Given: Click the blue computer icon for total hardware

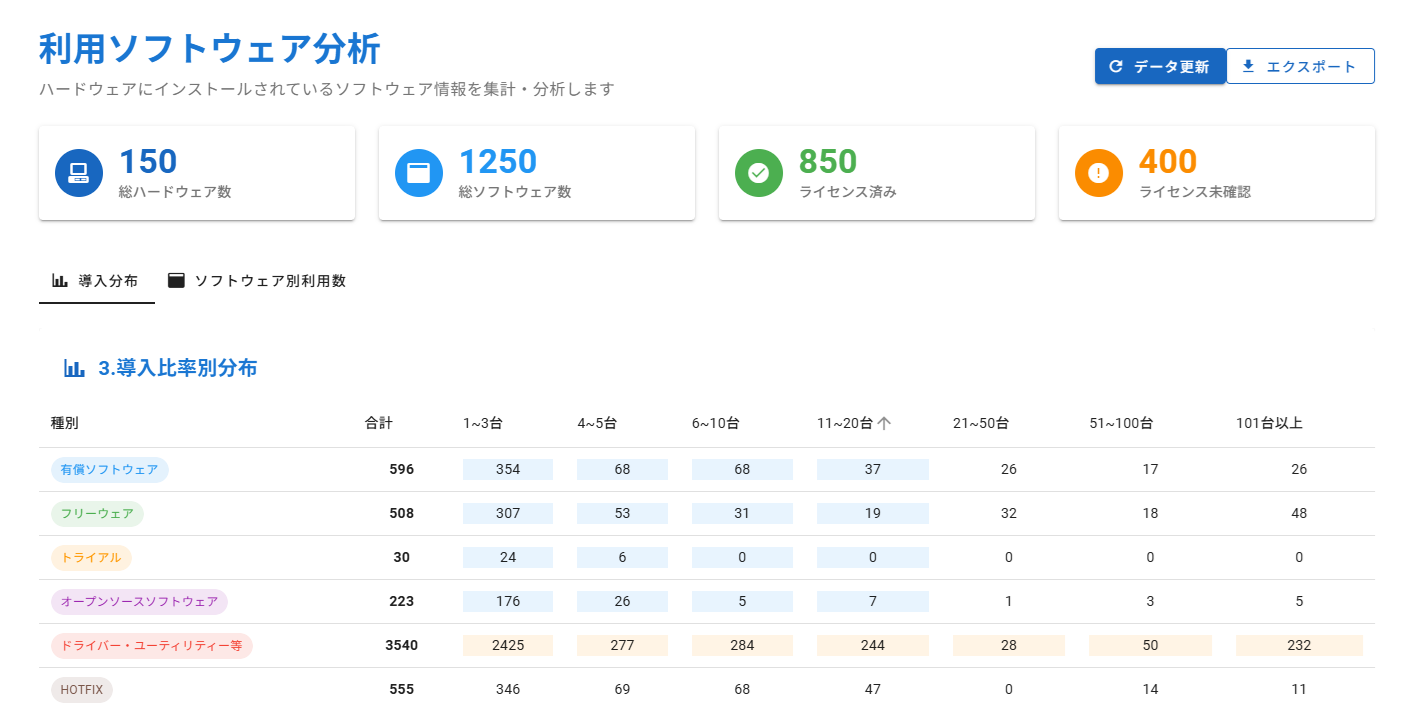Looking at the screenshot, I should (x=79, y=173).
